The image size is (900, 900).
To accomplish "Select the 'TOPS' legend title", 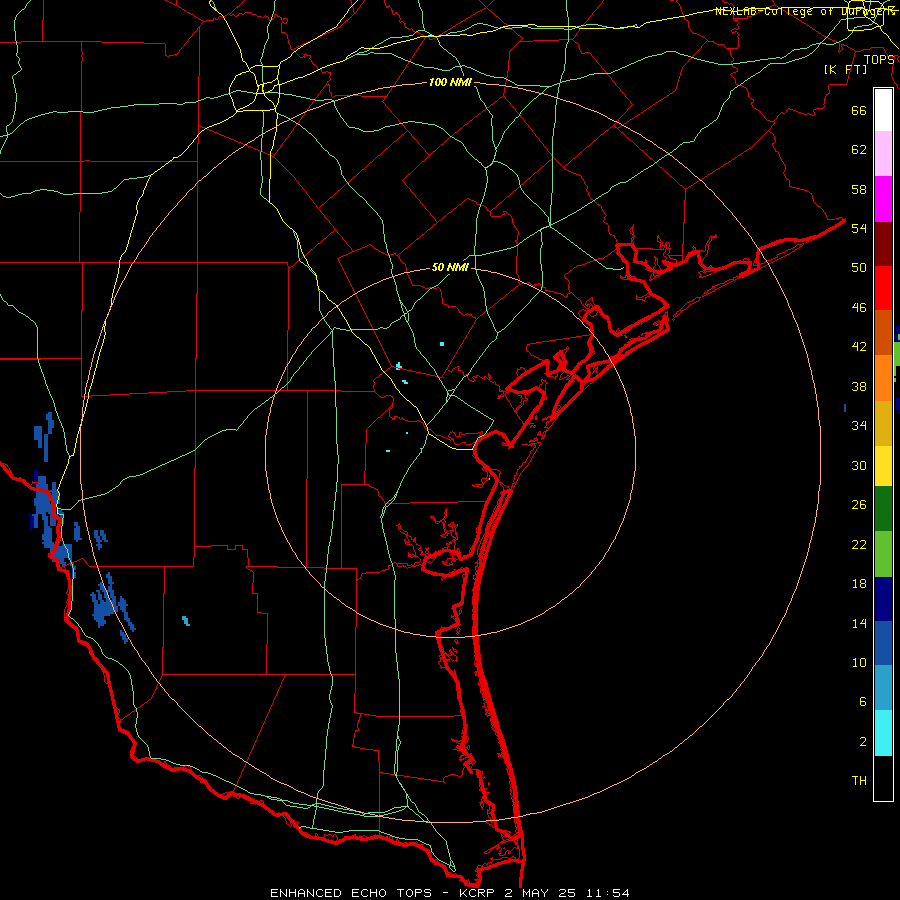I will [x=879, y=60].
